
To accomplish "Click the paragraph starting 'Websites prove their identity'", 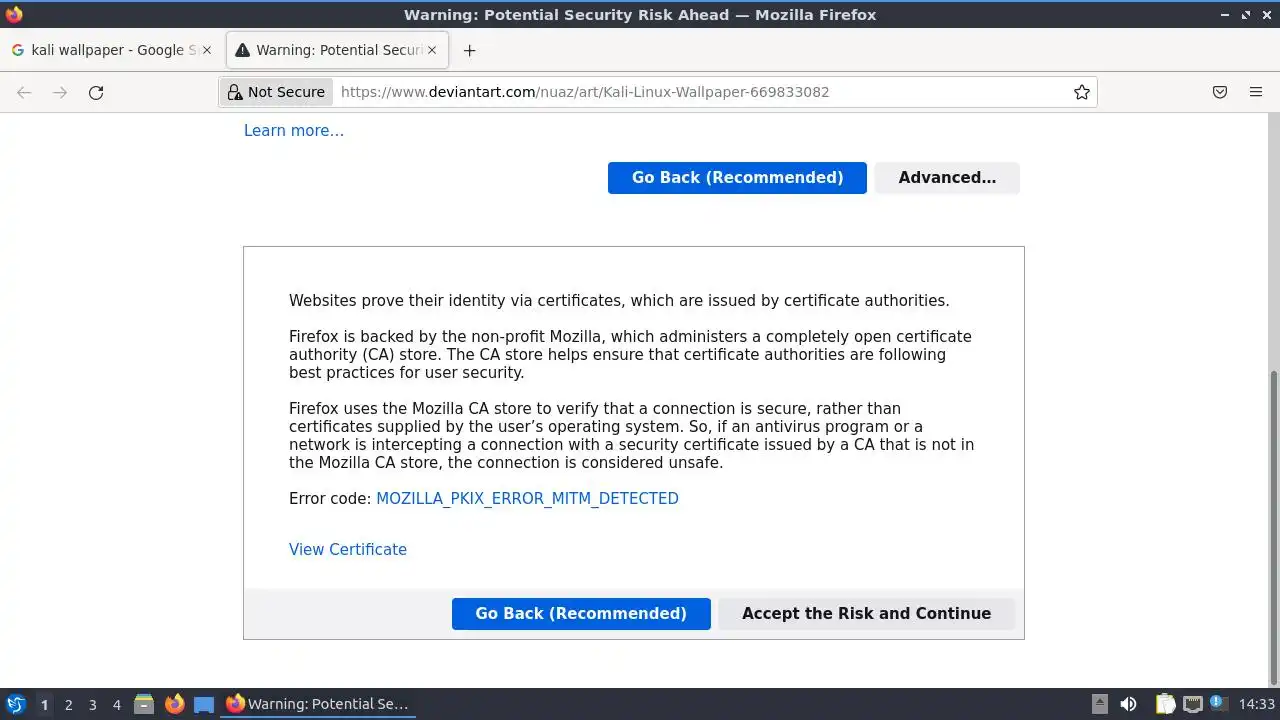I will [619, 300].
